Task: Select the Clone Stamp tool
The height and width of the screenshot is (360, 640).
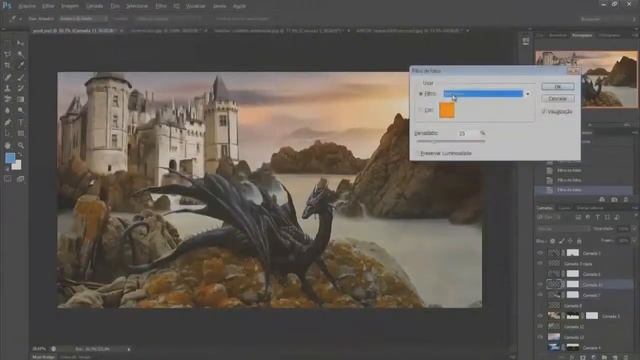Action: coord(7,88)
